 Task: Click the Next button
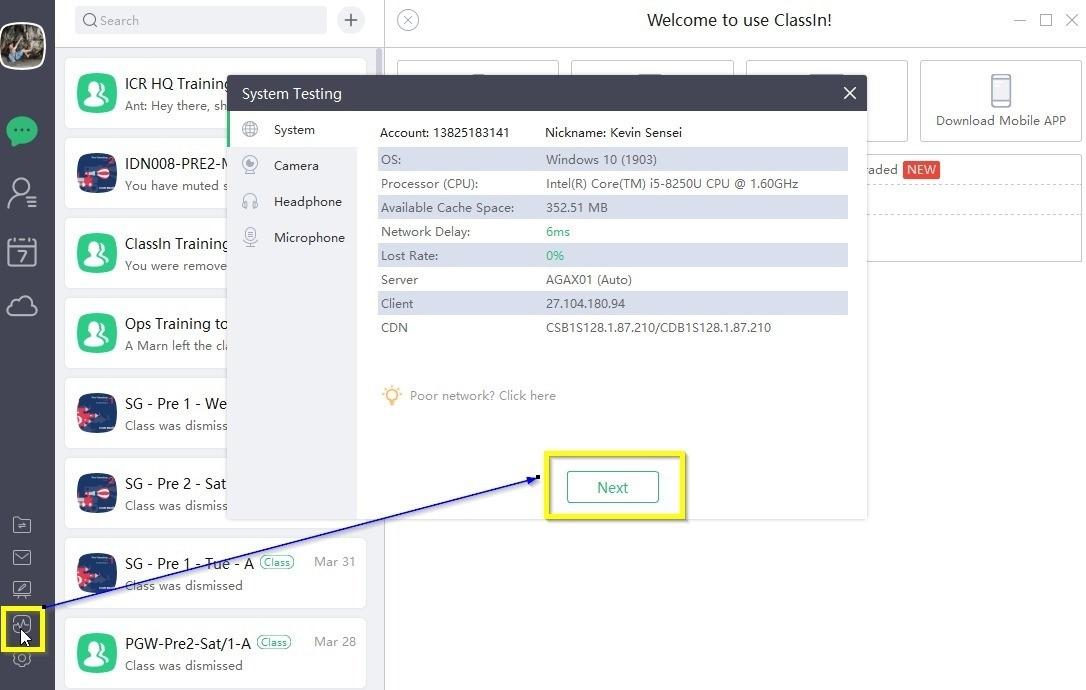[x=613, y=487]
